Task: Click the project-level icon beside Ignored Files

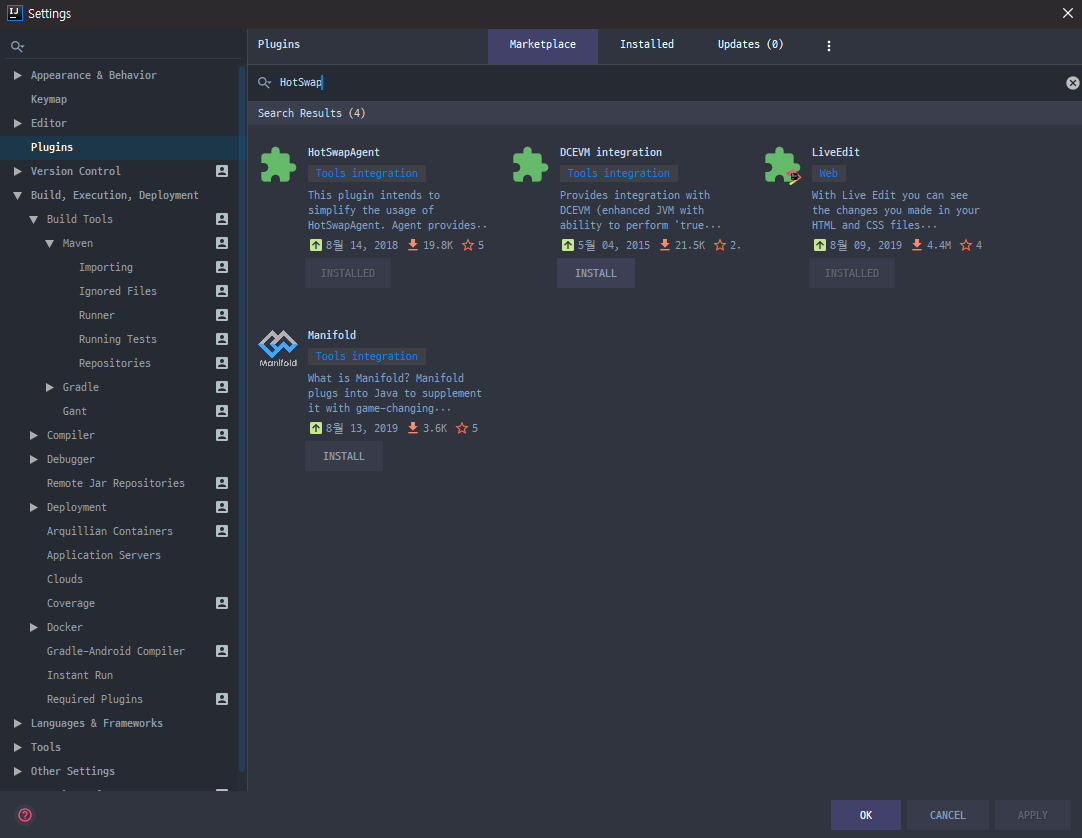Action: coord(222,291)
